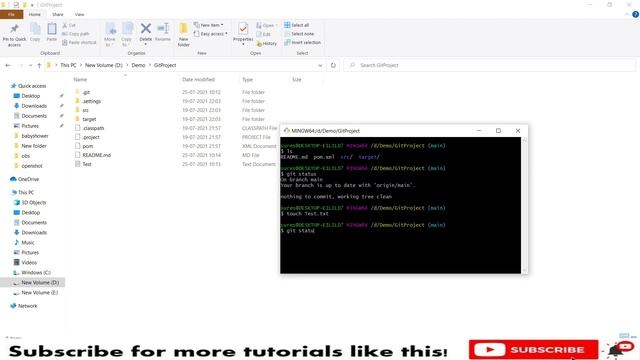Select the pom file
Screen dimensions: 640x360
click(88, 146)
